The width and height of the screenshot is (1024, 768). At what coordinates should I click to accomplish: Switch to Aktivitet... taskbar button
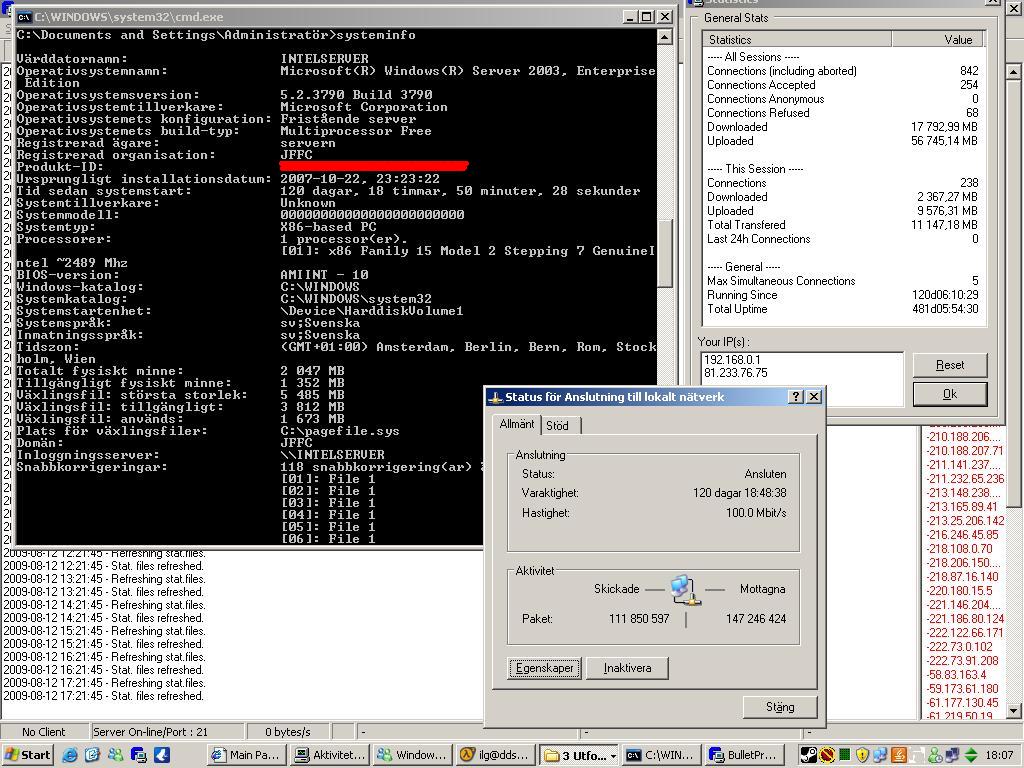(x=330, y=755)
